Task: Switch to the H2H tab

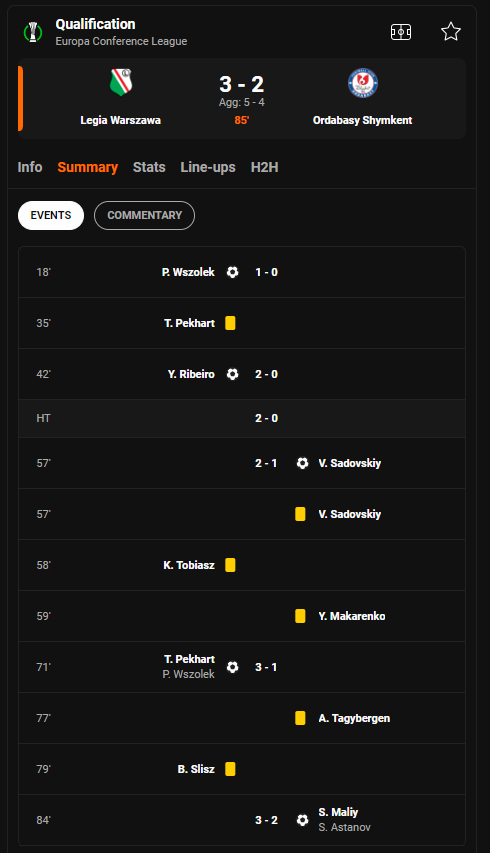Action: [264, 167]
